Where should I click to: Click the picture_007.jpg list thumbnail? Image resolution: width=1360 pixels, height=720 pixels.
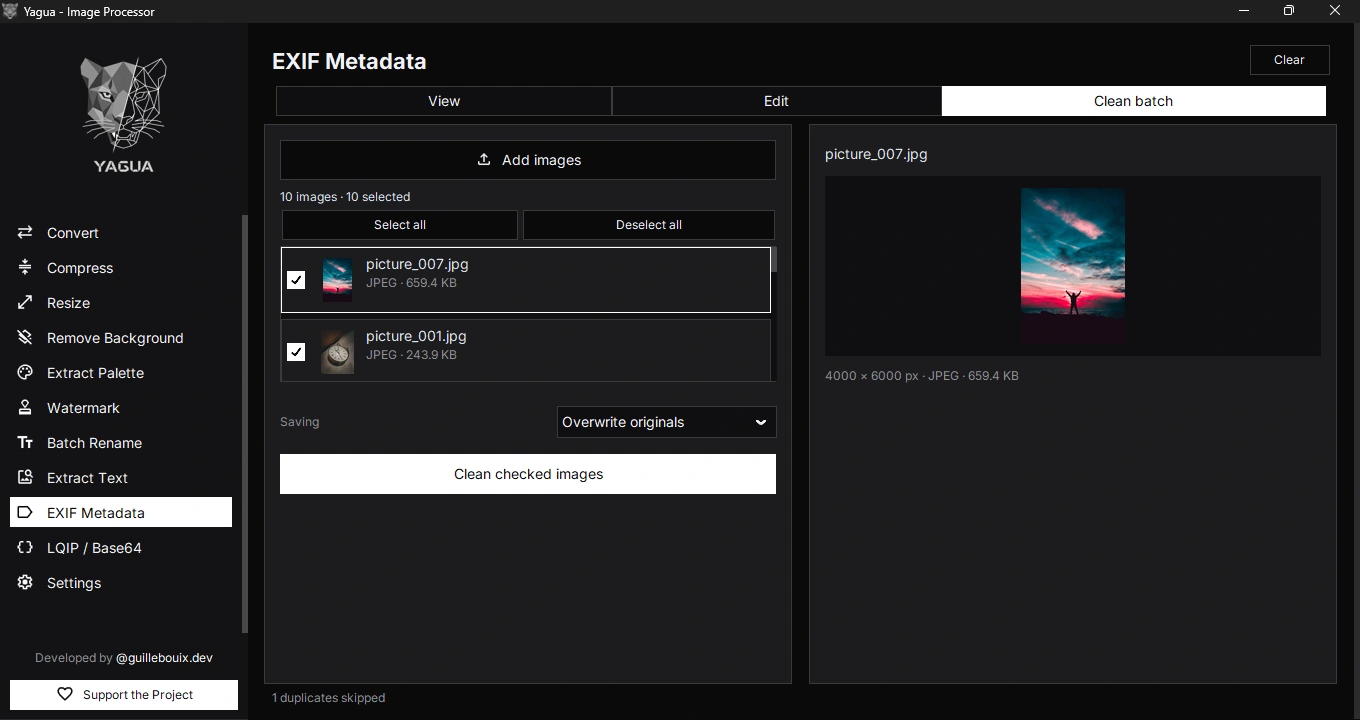[337, 280]
